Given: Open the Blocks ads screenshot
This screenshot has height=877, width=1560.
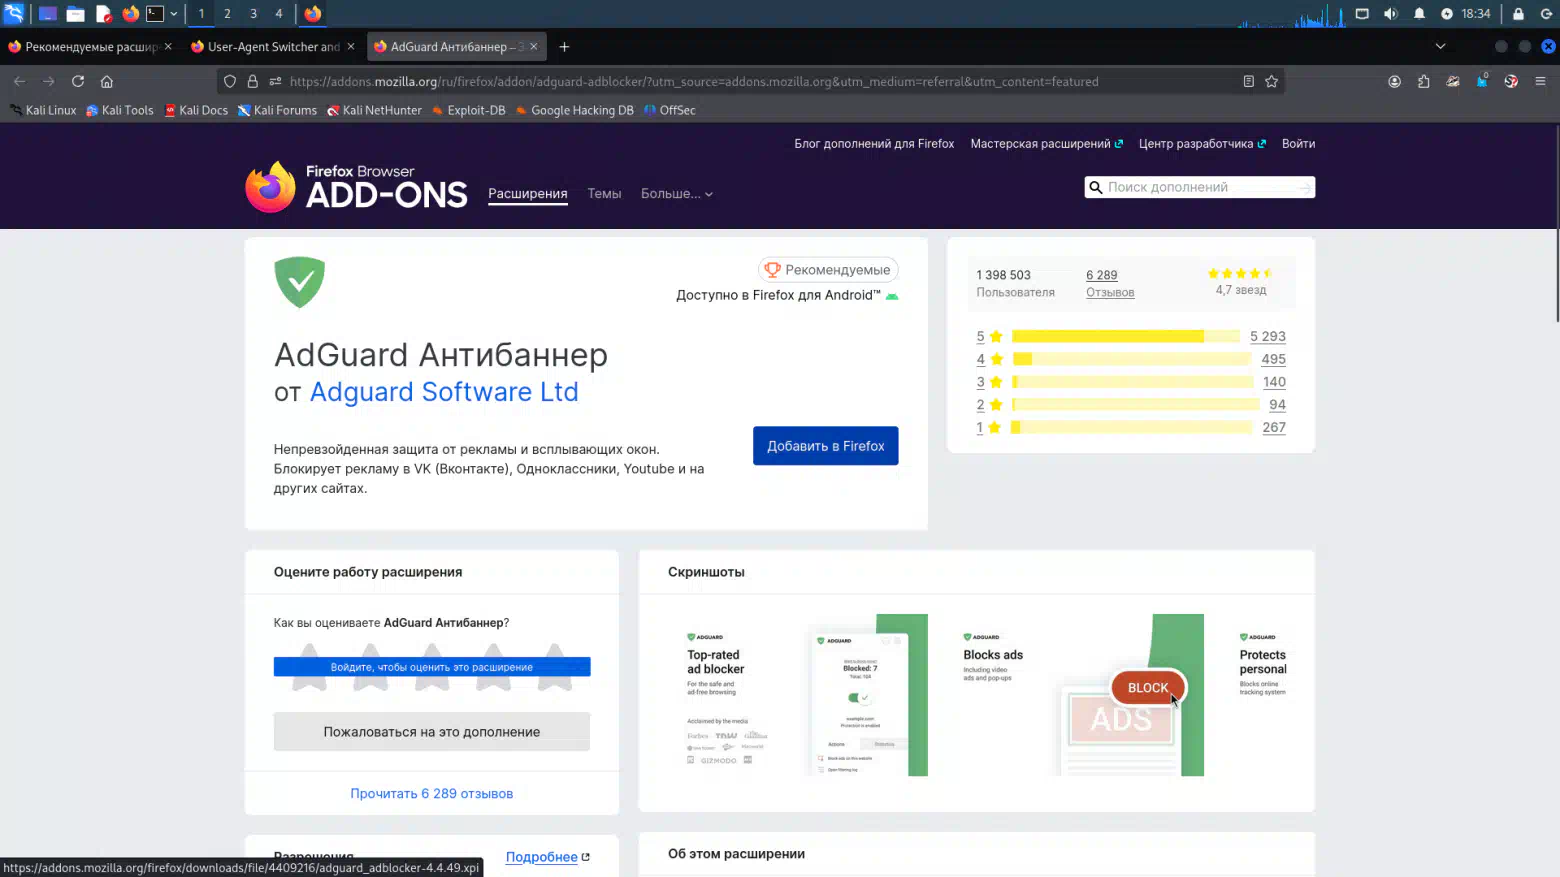Looking at the screenshot, I should click(1074, 695).
